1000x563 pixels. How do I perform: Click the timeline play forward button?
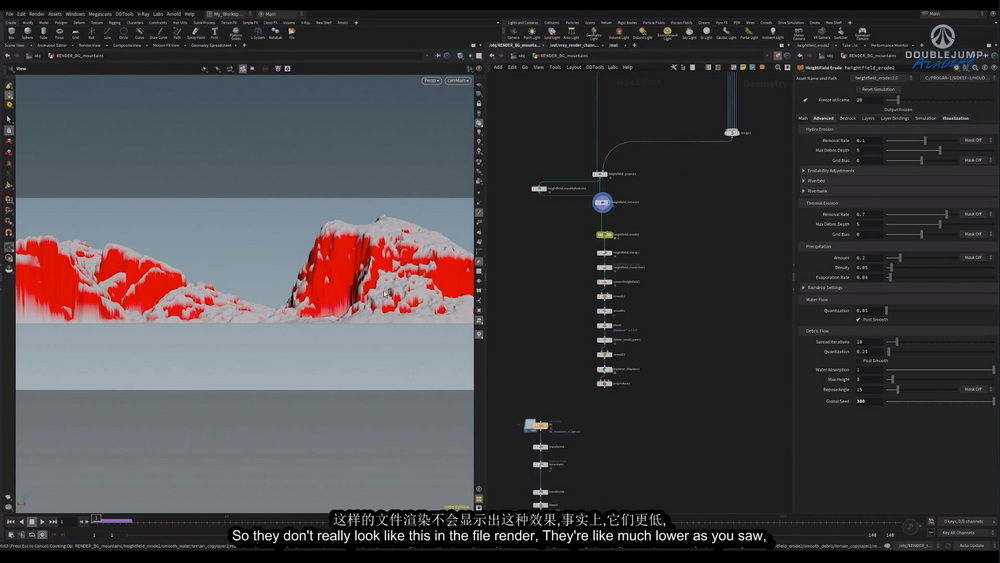(42, 522)
